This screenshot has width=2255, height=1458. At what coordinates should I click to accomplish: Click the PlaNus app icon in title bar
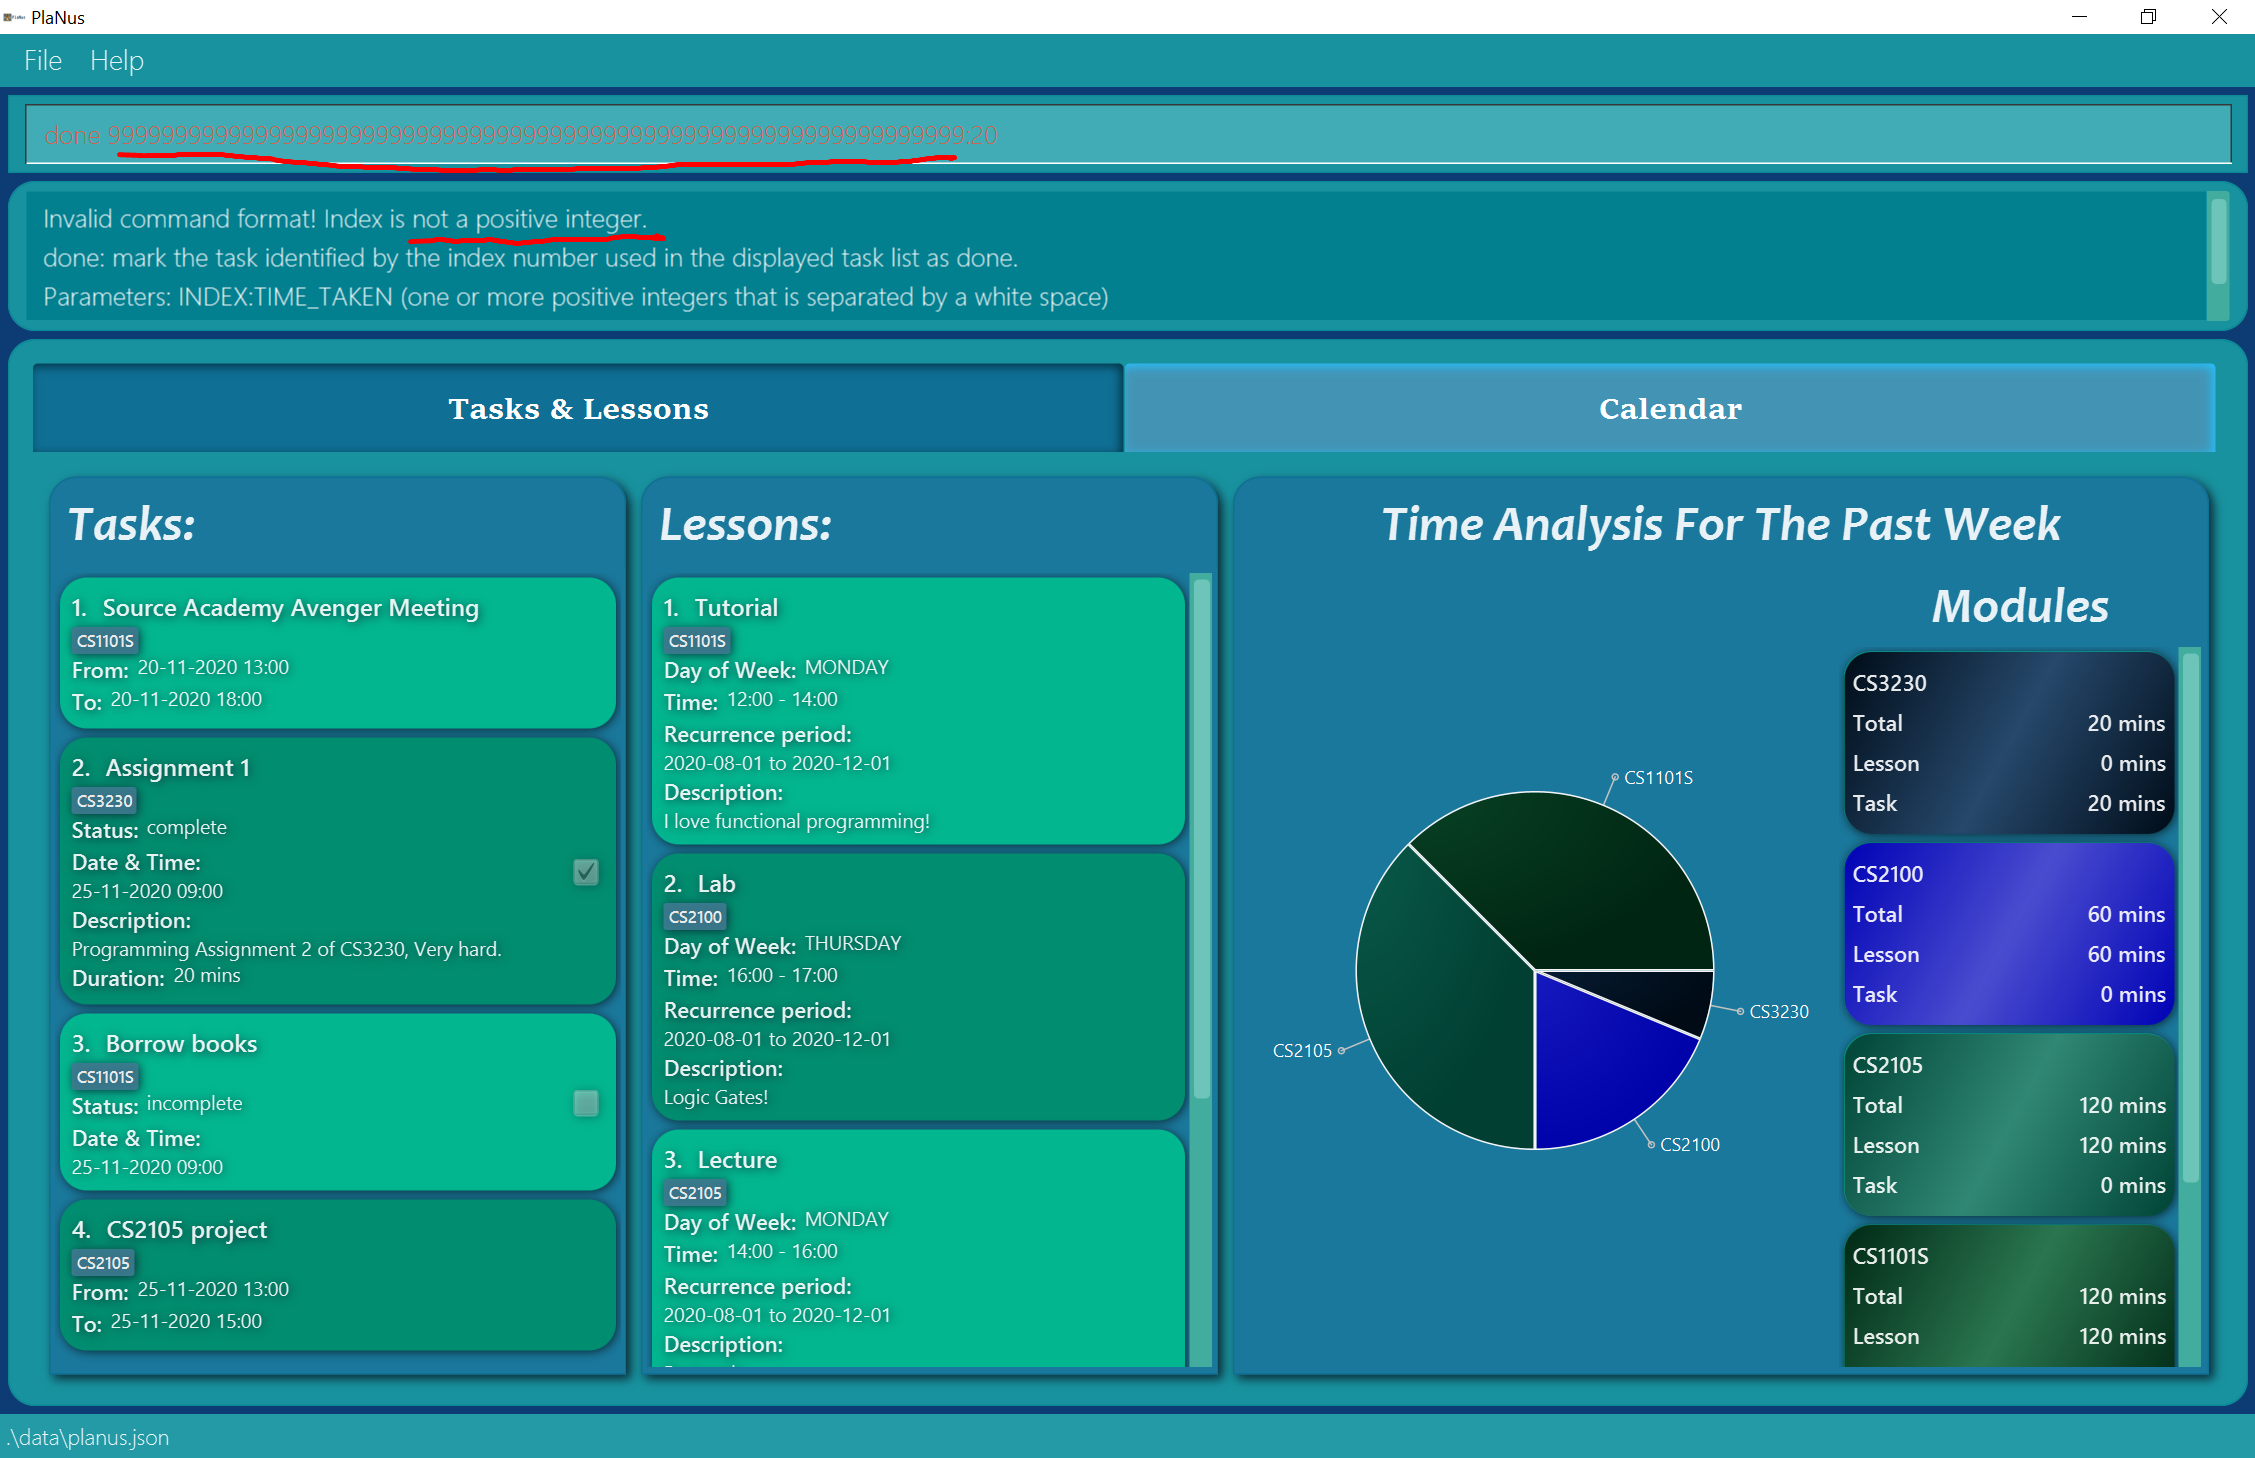pos(14,17)
